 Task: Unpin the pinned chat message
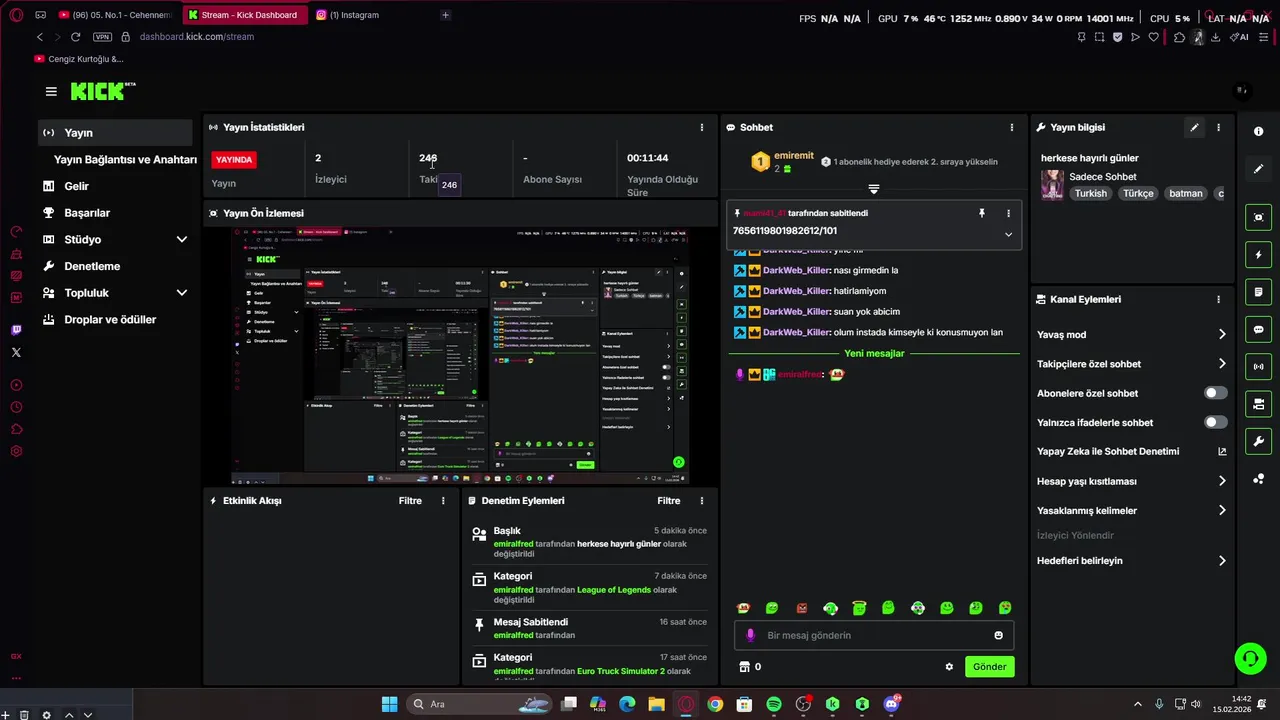[x=982, y=213]
